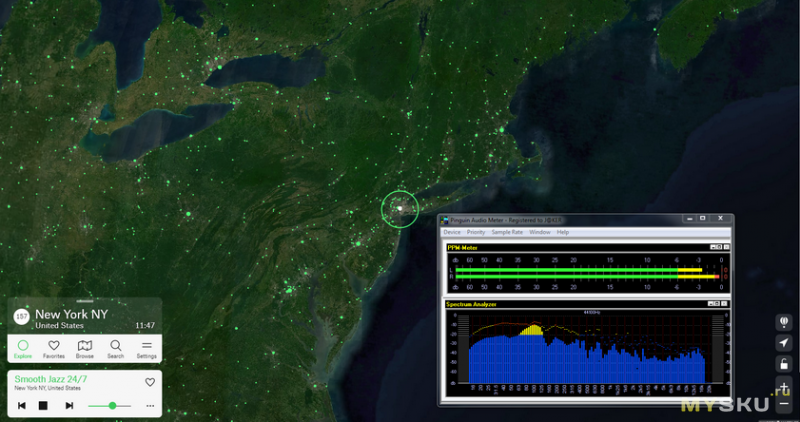The width and height of the screenshot is (800, 422).
Task: Click the locate me arrow icon
Action: pos(785,343)
